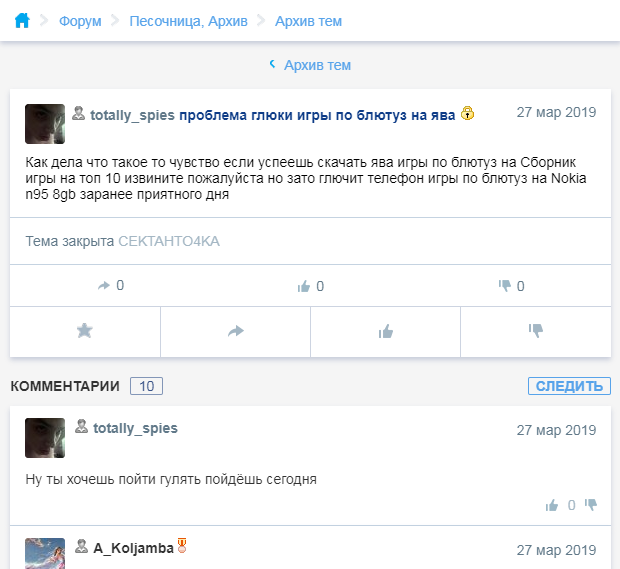Open Архив тем in breadcrumb
The width and height of the screenshot is (620, 569).
tap(308, 21)
